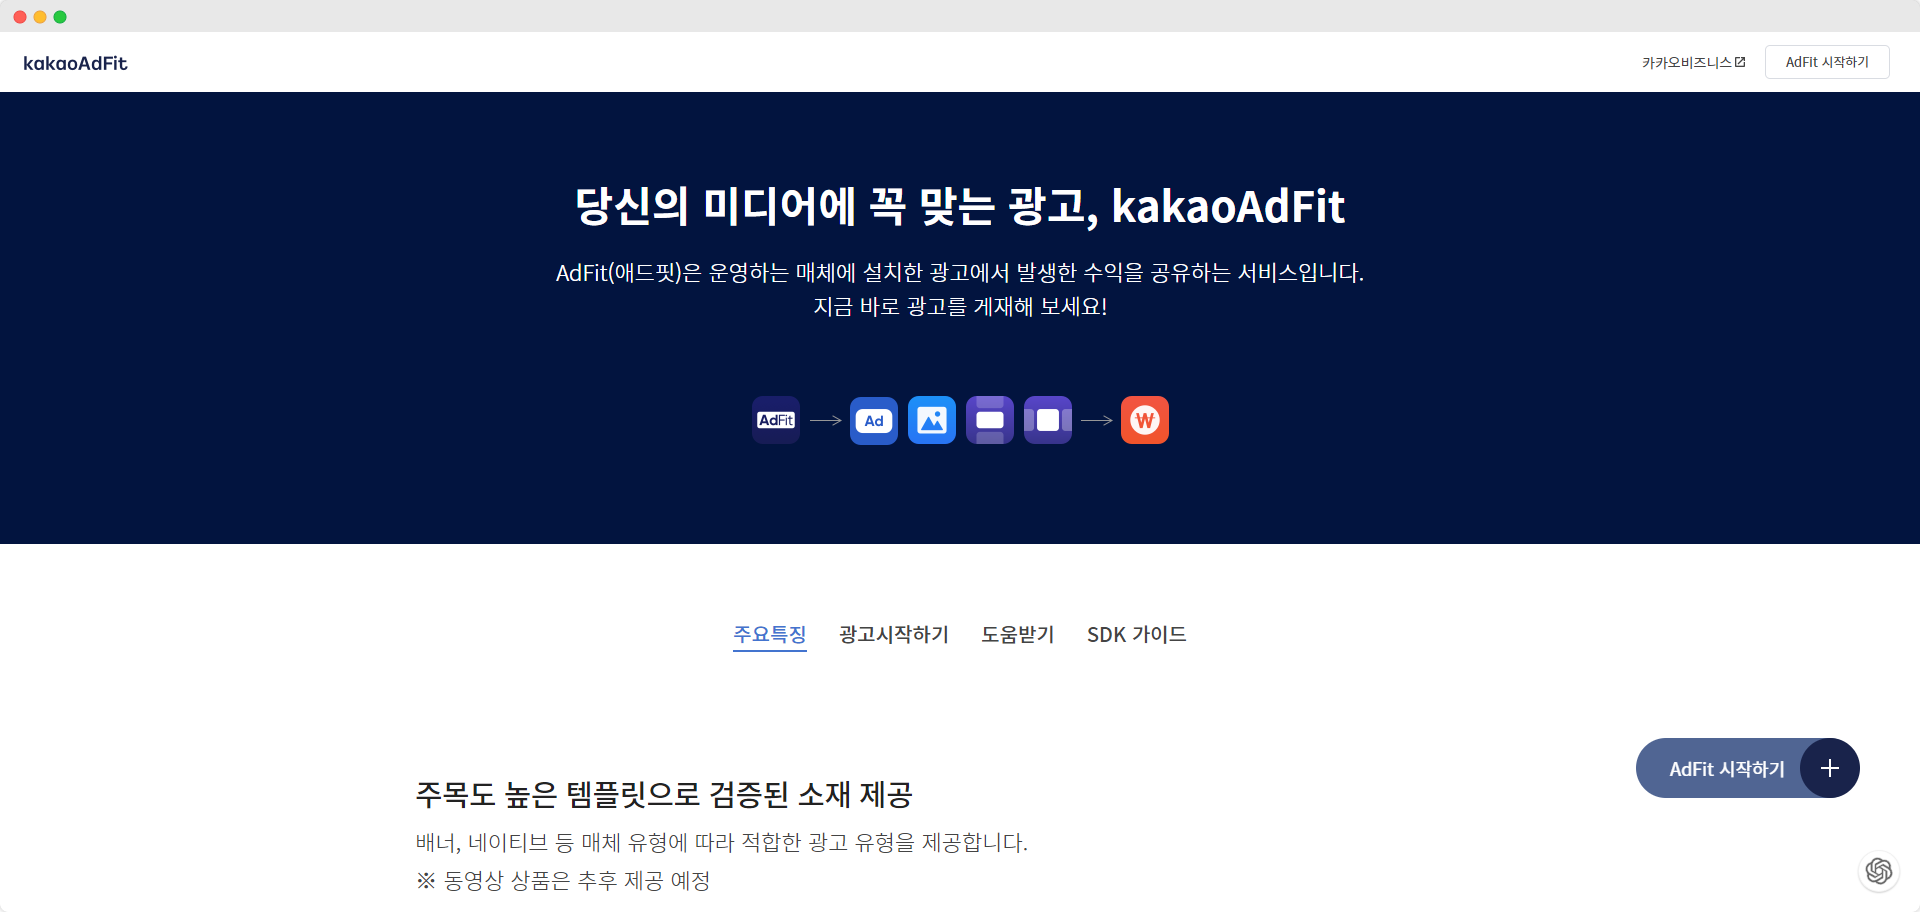Click the blue Ad banner icon
Image resolution: width=1920 pixels, height=912 pixels.
pyautogui.click(x=874, y=420)
